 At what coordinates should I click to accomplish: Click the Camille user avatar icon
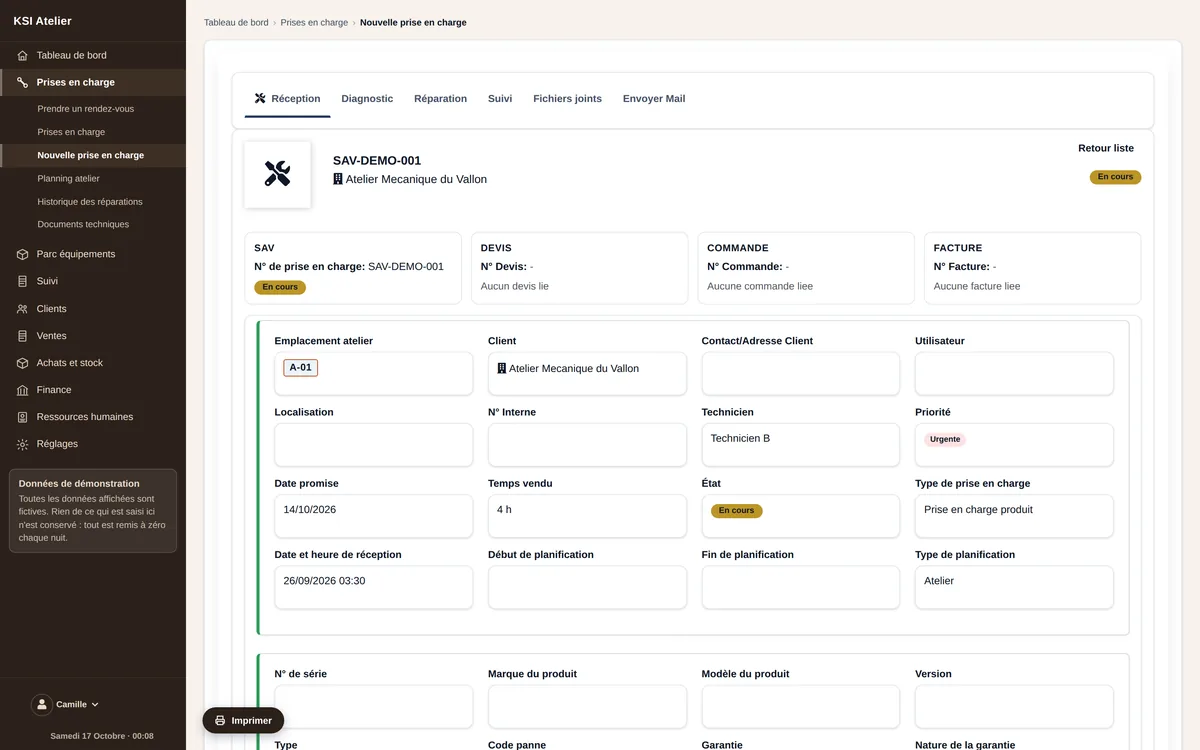click(42, 704)
